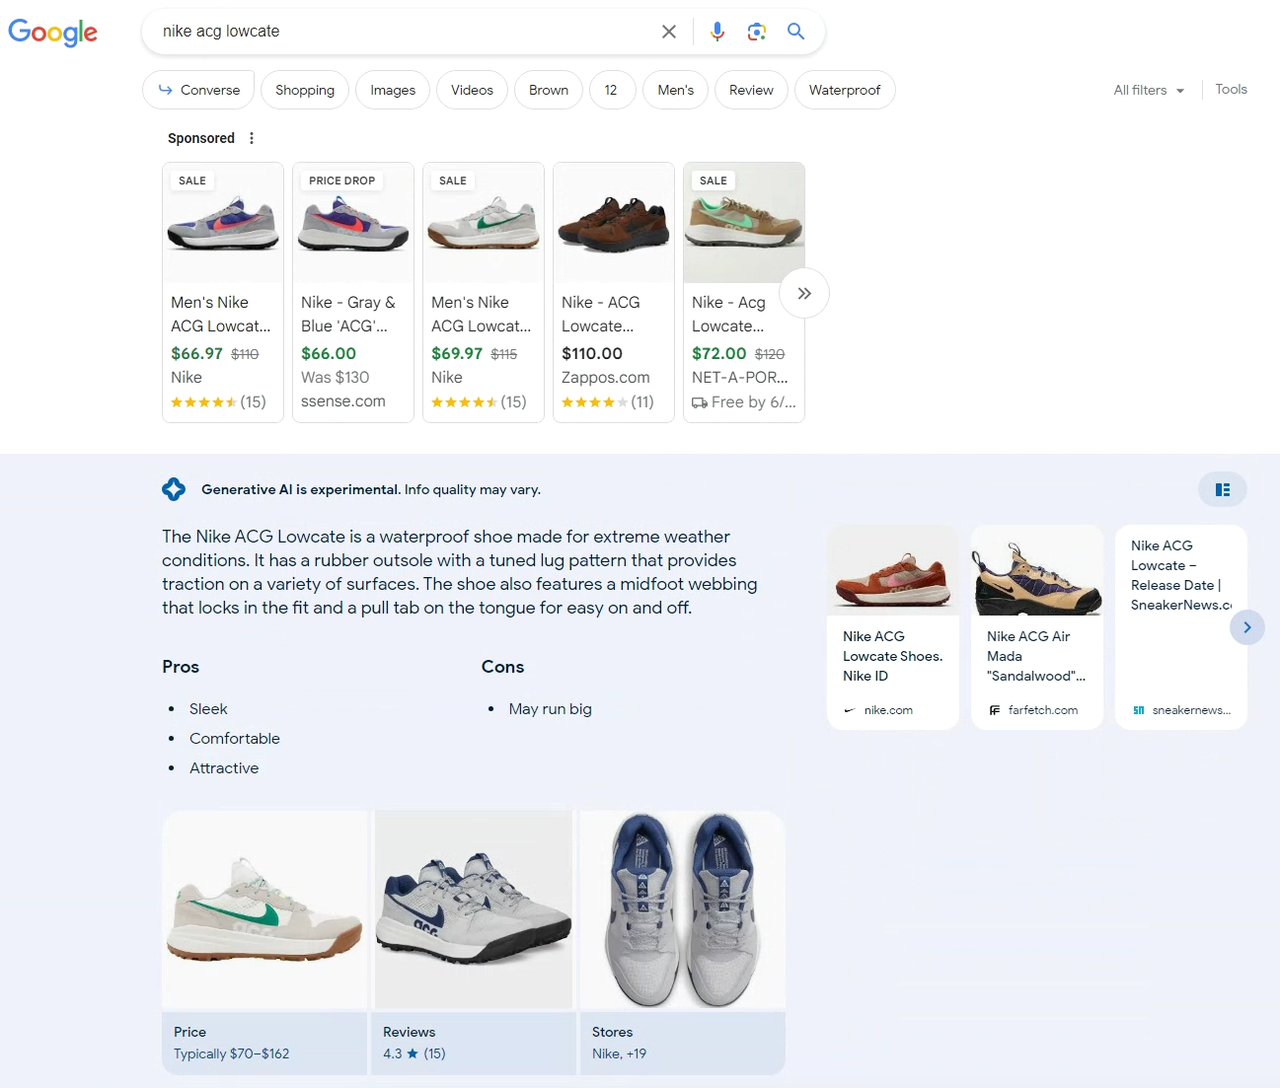Click the Reviews 4.3 star tile
The width and height of the screenshot is (1280, 1088).
(x=474, y=1043)
